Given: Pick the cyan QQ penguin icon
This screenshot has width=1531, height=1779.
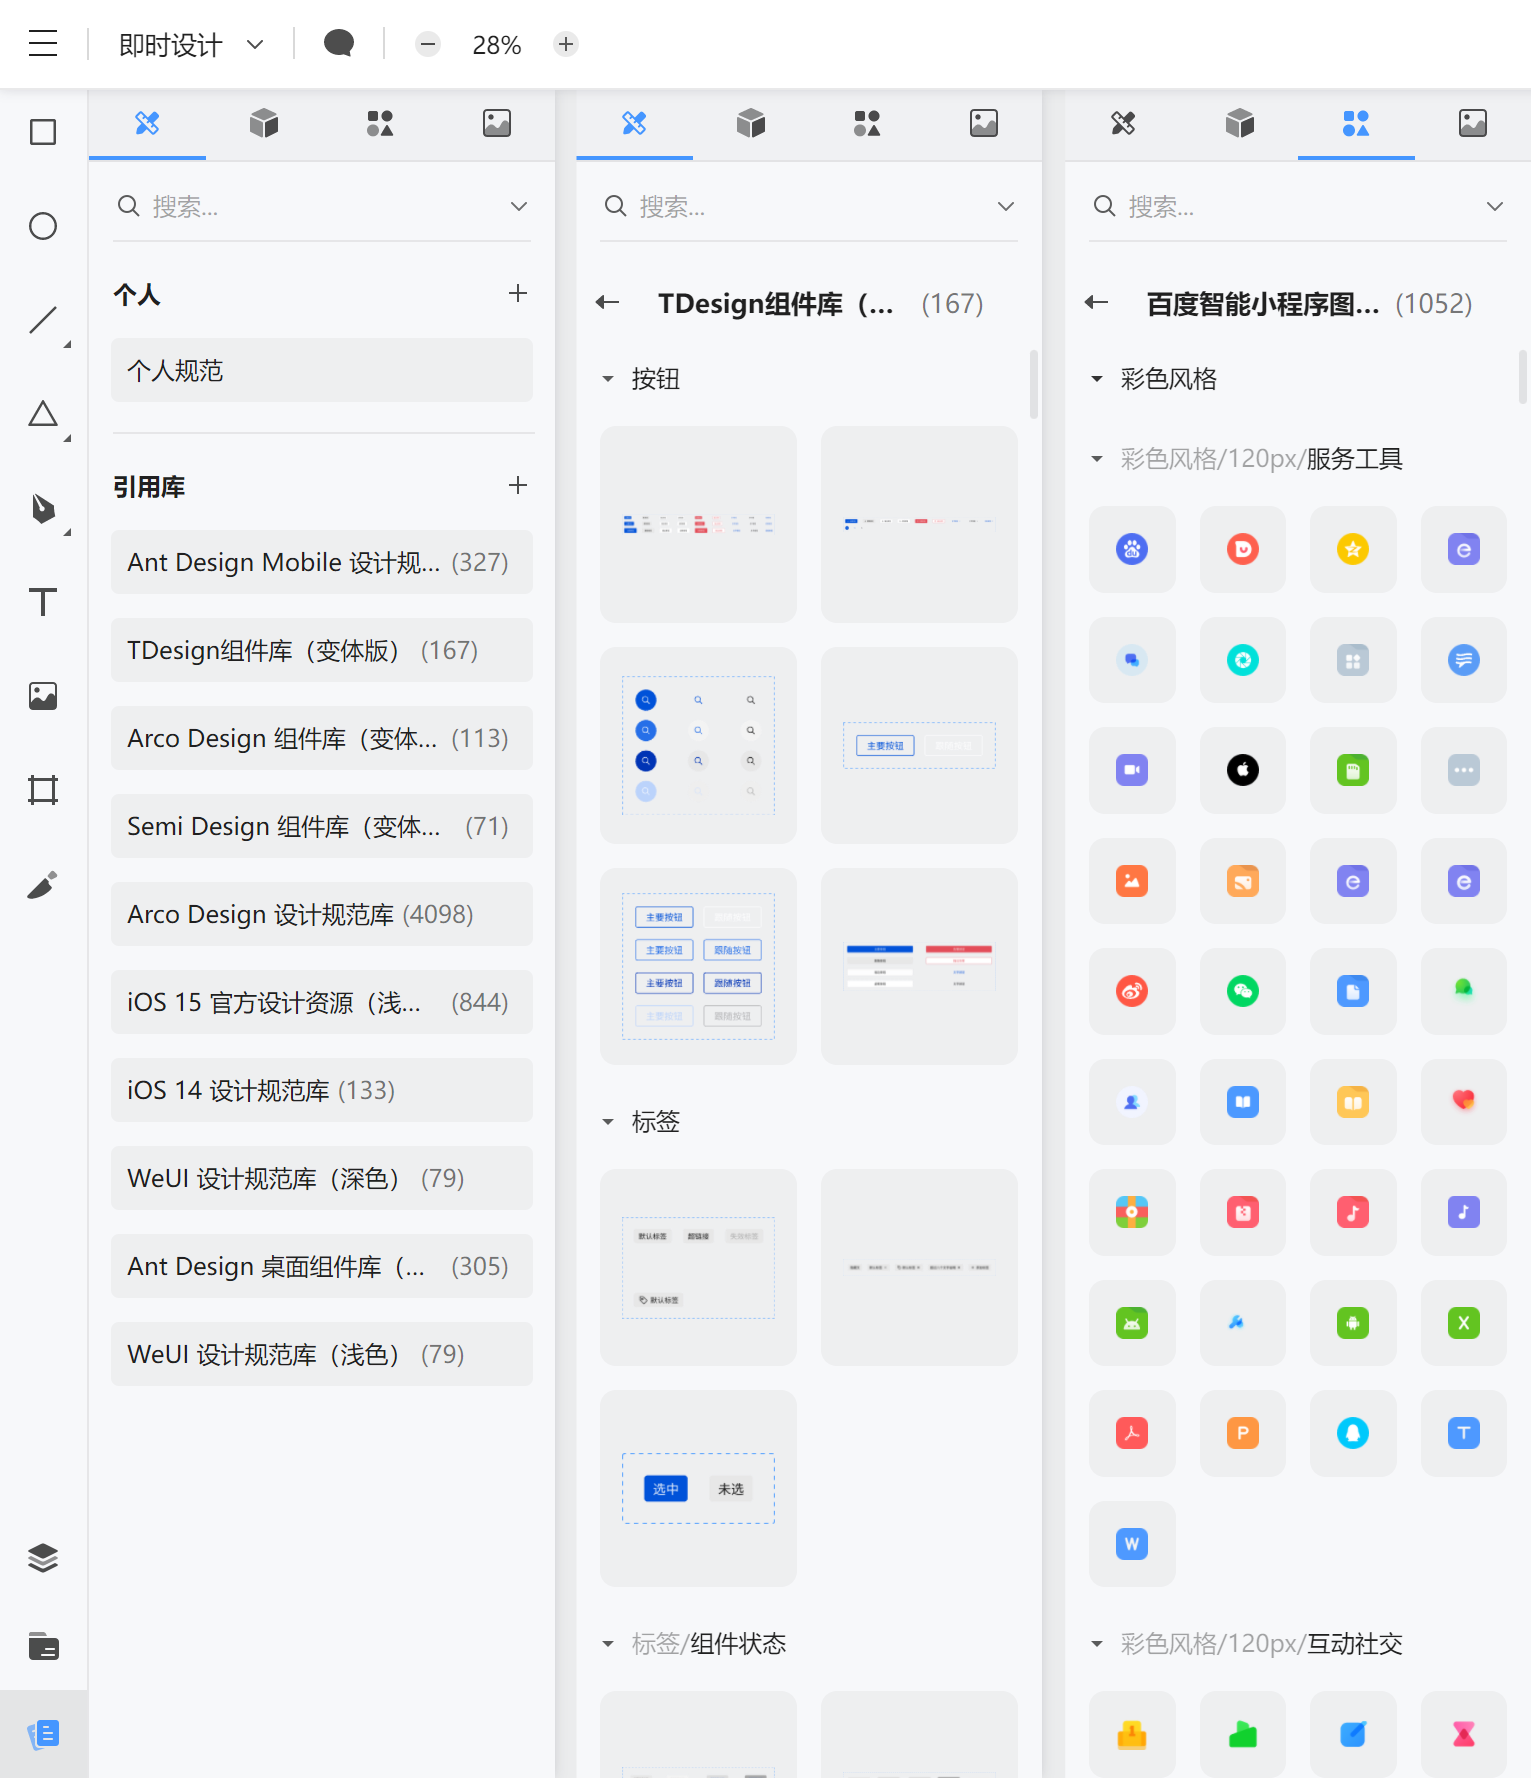Looking at the screenshot, I should pos(1353,1433).
